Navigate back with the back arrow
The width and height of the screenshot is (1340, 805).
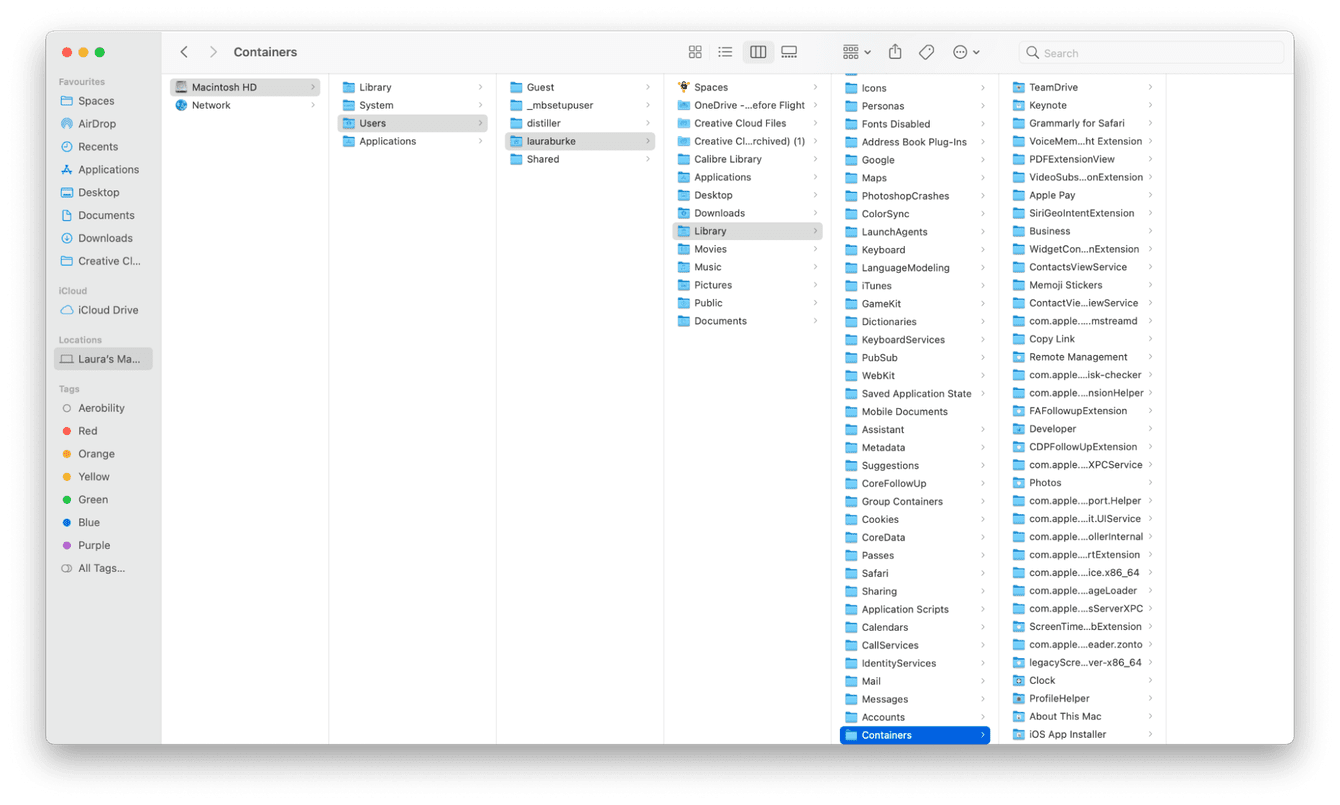pos(184,51)
